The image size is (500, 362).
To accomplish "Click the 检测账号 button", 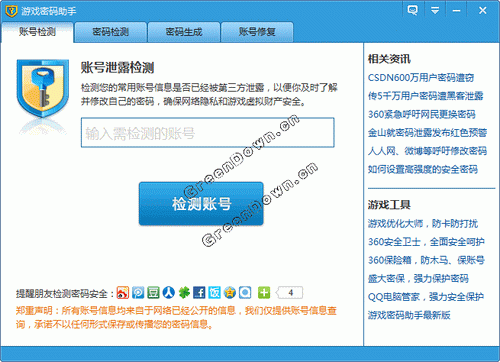I will tap(201, 204).
